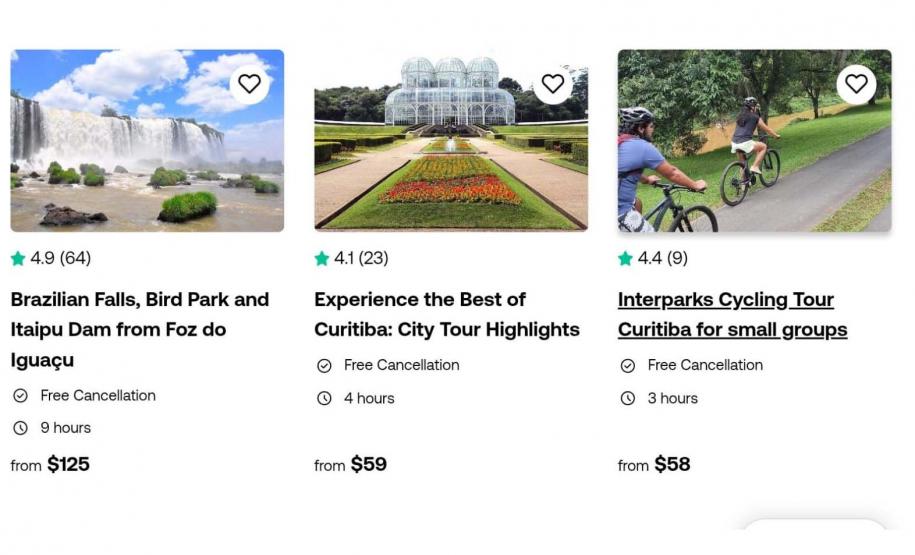Click the 4.4 star rating icon

[626, 259]
